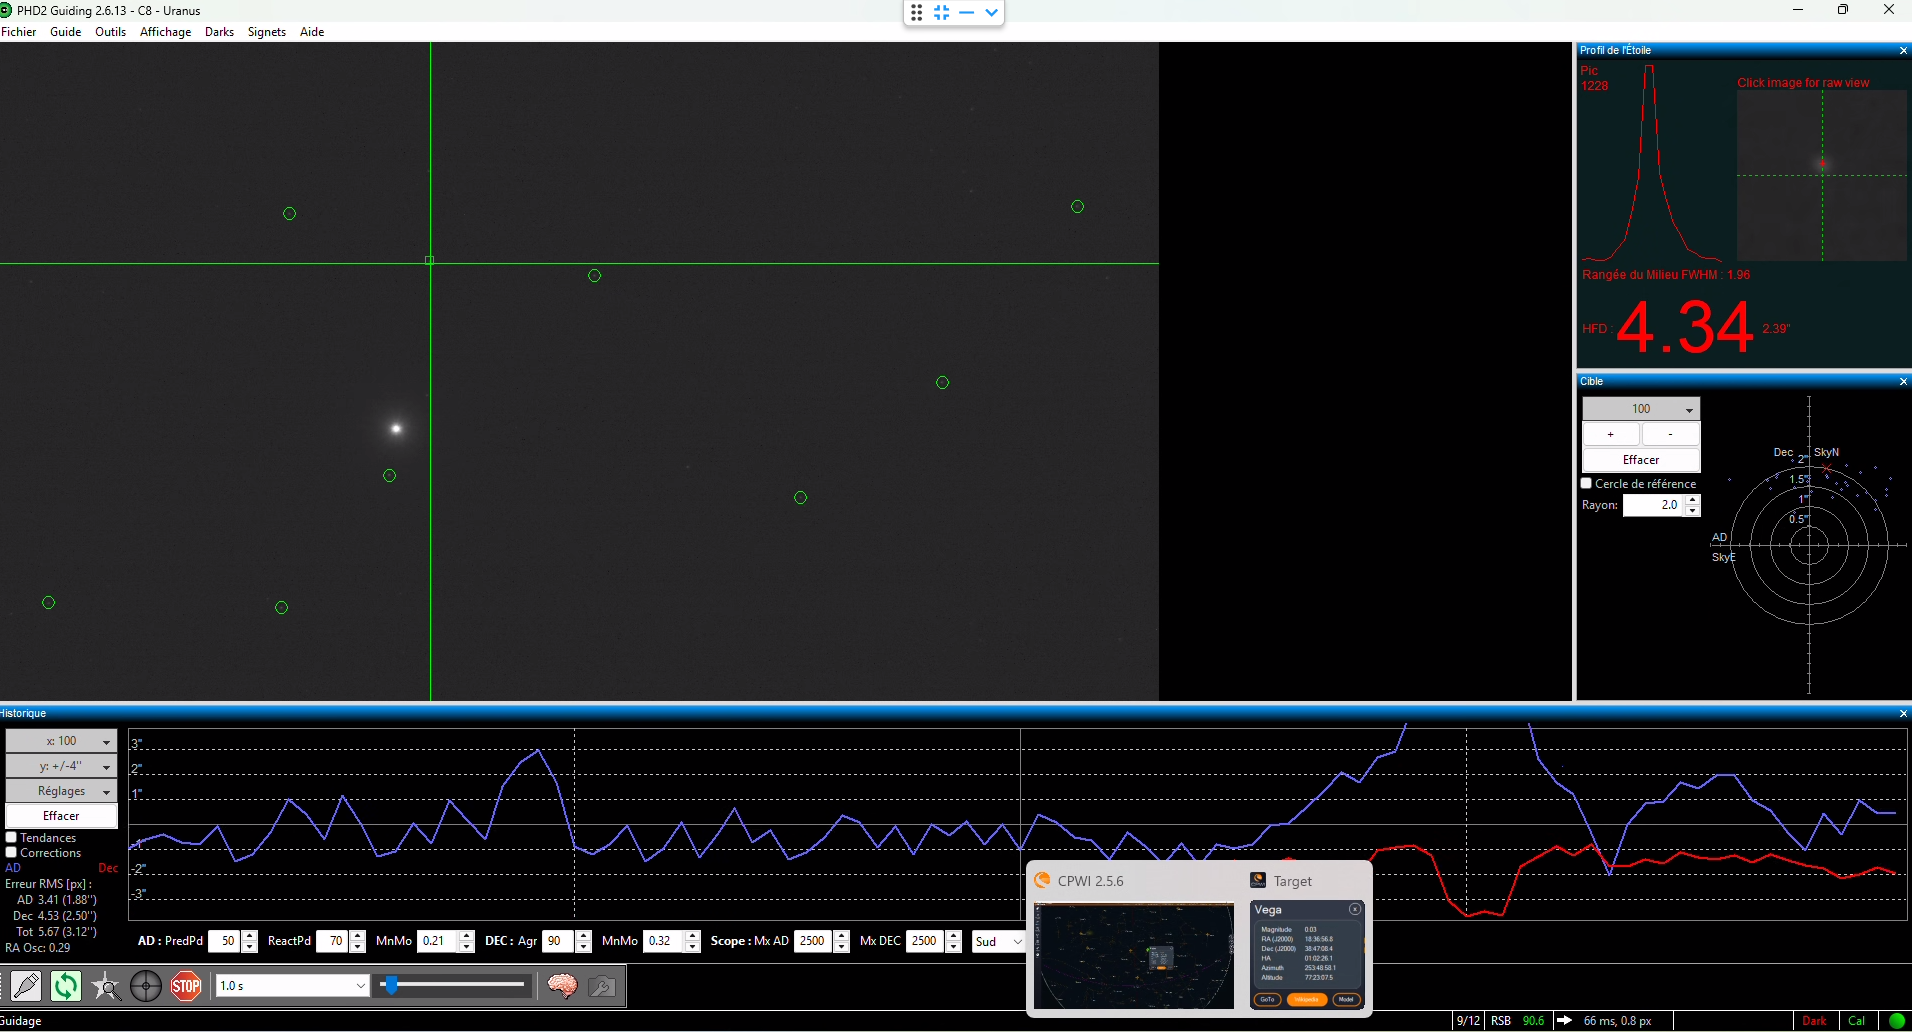Open the Guide menu
Image resolution: width=1912 pixels, height=1032 pixels.
click(66, 32)
